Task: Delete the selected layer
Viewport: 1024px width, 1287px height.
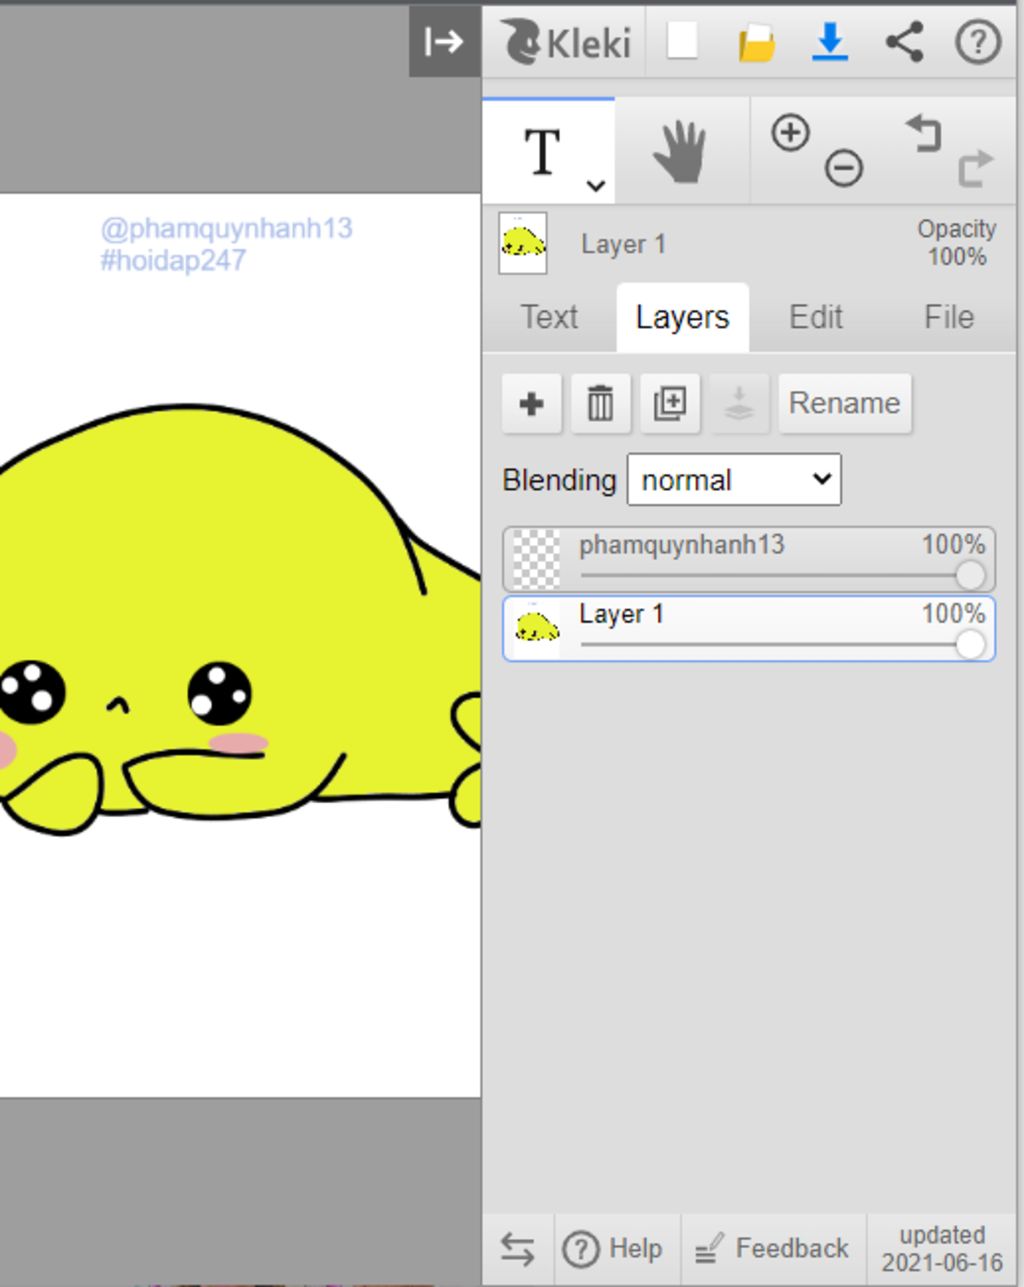Action: [600, 403]
